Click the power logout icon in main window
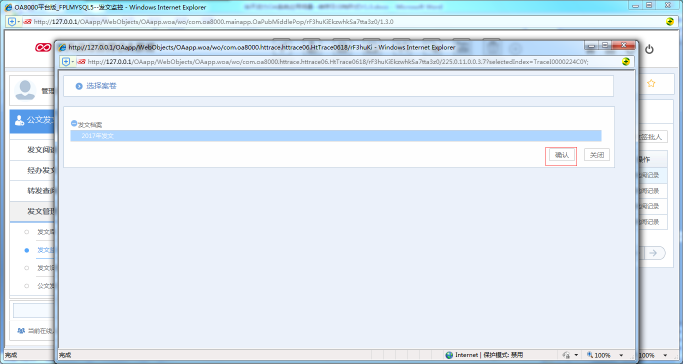The image size is (683, 364). coord(649,49)
